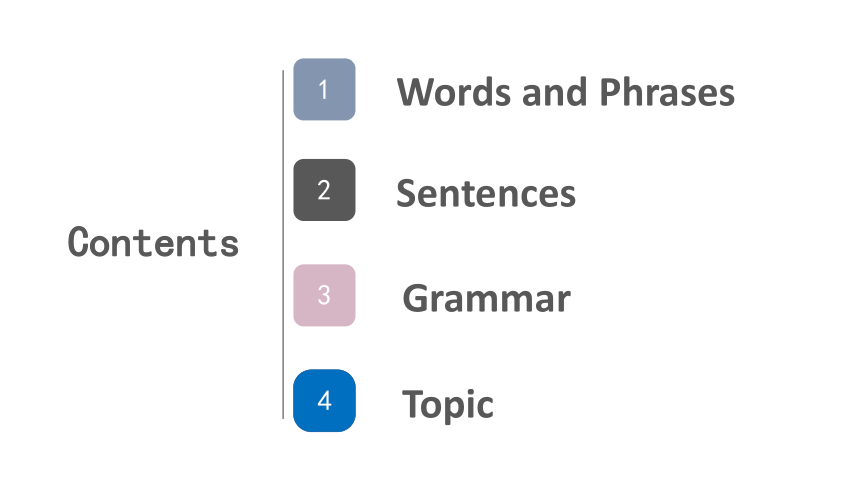
Task: Go to the Sentences section
Action: (x=486, y=193)
